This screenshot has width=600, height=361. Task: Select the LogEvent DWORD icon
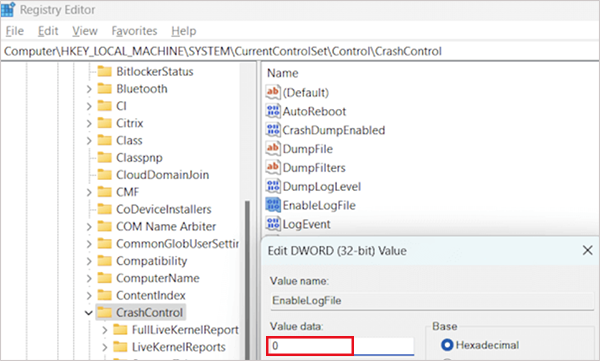click(x=273, y=224)
